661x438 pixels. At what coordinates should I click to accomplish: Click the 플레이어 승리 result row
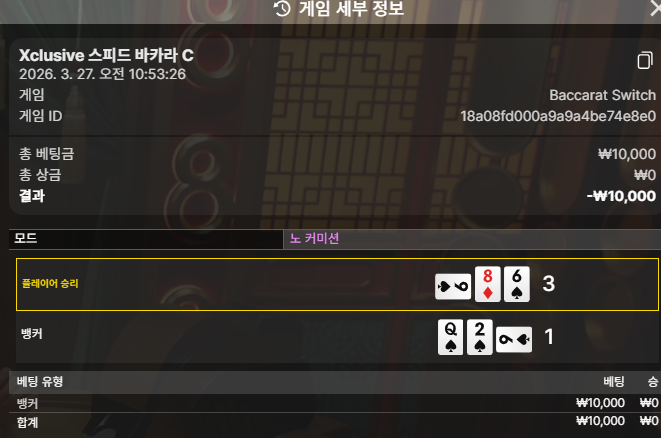pos(337,284)
